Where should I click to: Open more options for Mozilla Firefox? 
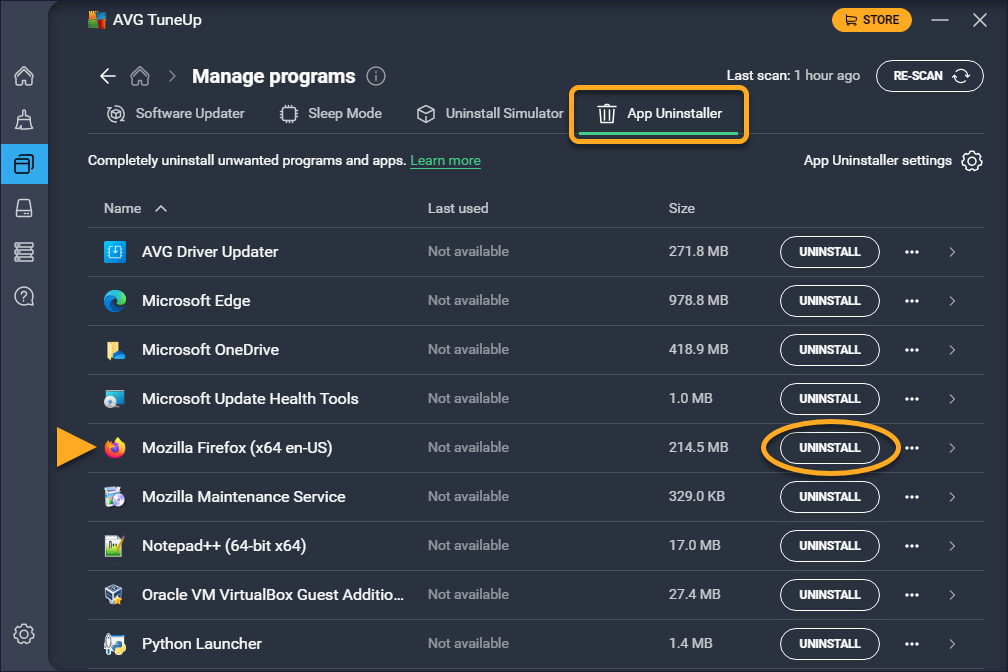[x=911, y=448]
